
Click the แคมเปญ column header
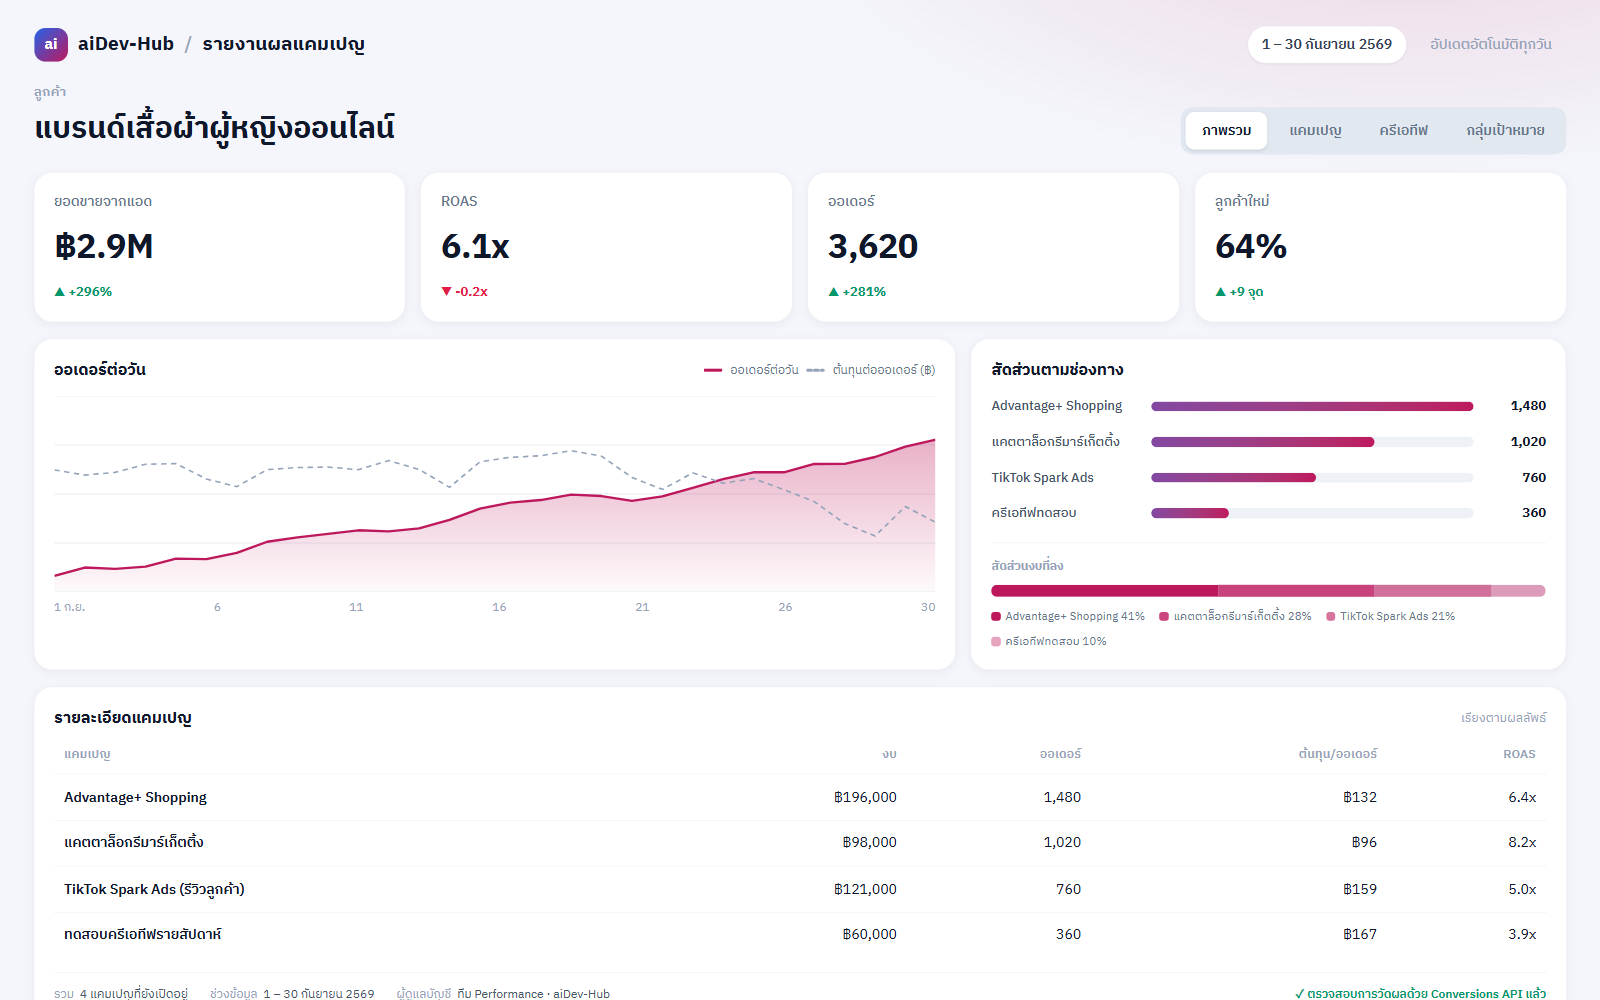tap(87, 754)
